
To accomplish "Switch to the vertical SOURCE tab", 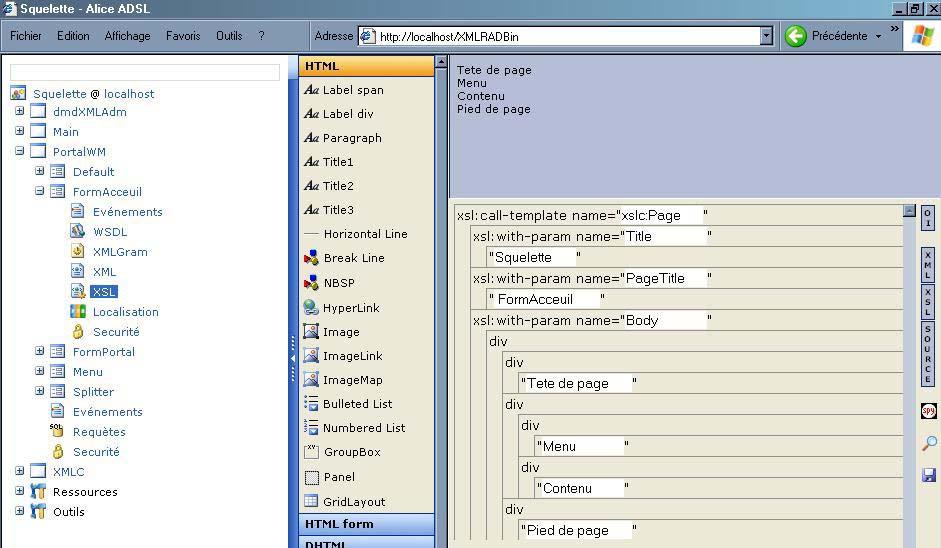I will coord(928,355).
